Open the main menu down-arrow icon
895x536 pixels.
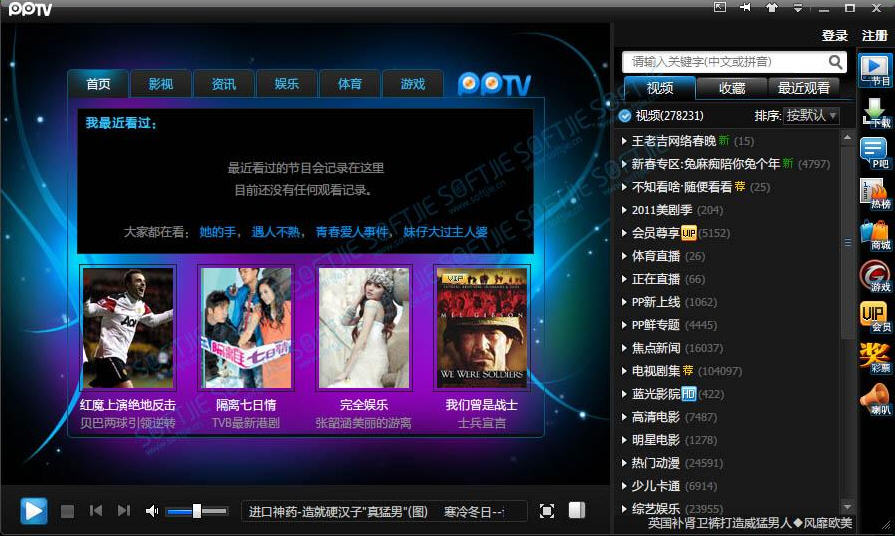tap(797, 7)
